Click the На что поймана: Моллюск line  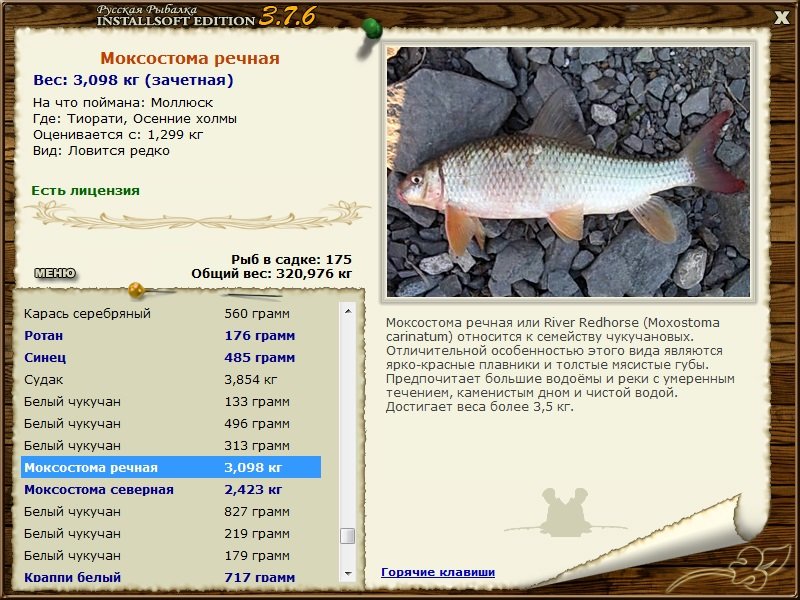click(x=123, y=103)
